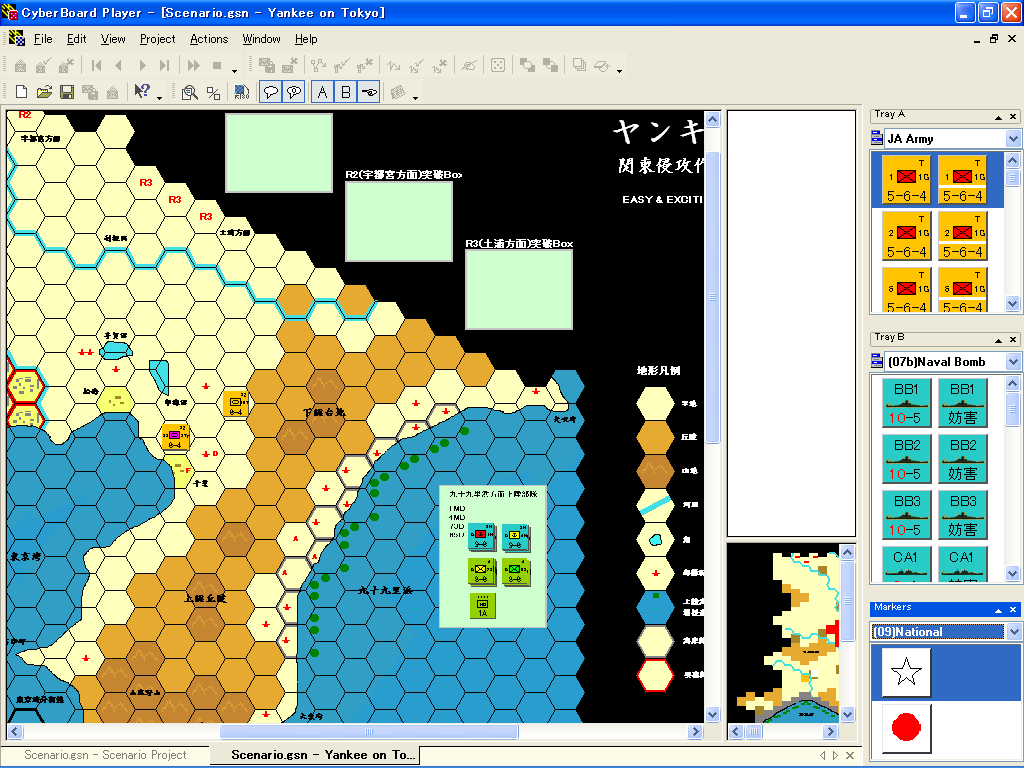The width and height of the screenshot is (1024, 768).
Task: Open the (07b)Naval Bomb tray dropdown
Action: pyautogui.click(x=1013, y=361)
